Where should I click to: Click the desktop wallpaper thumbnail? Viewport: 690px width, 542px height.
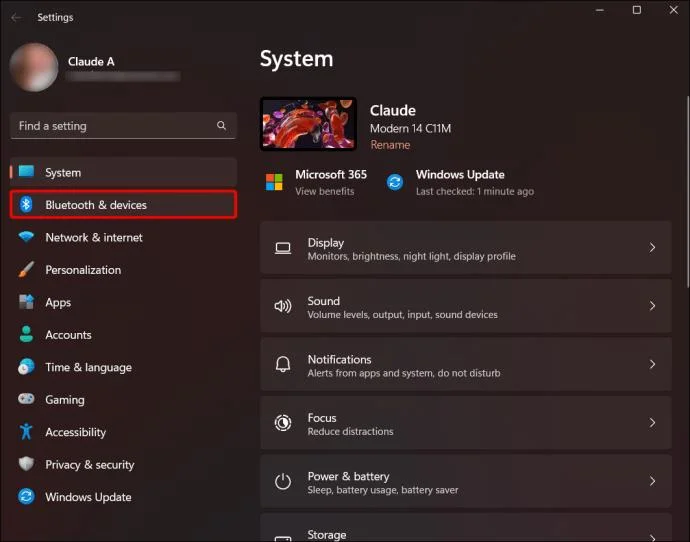pyautogui.click(x=308, y=124)
